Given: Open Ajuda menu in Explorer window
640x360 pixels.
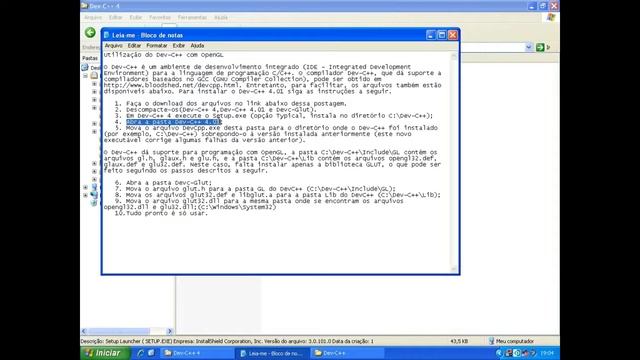Looking at the screenshot, I should click(x=221, y=18).
